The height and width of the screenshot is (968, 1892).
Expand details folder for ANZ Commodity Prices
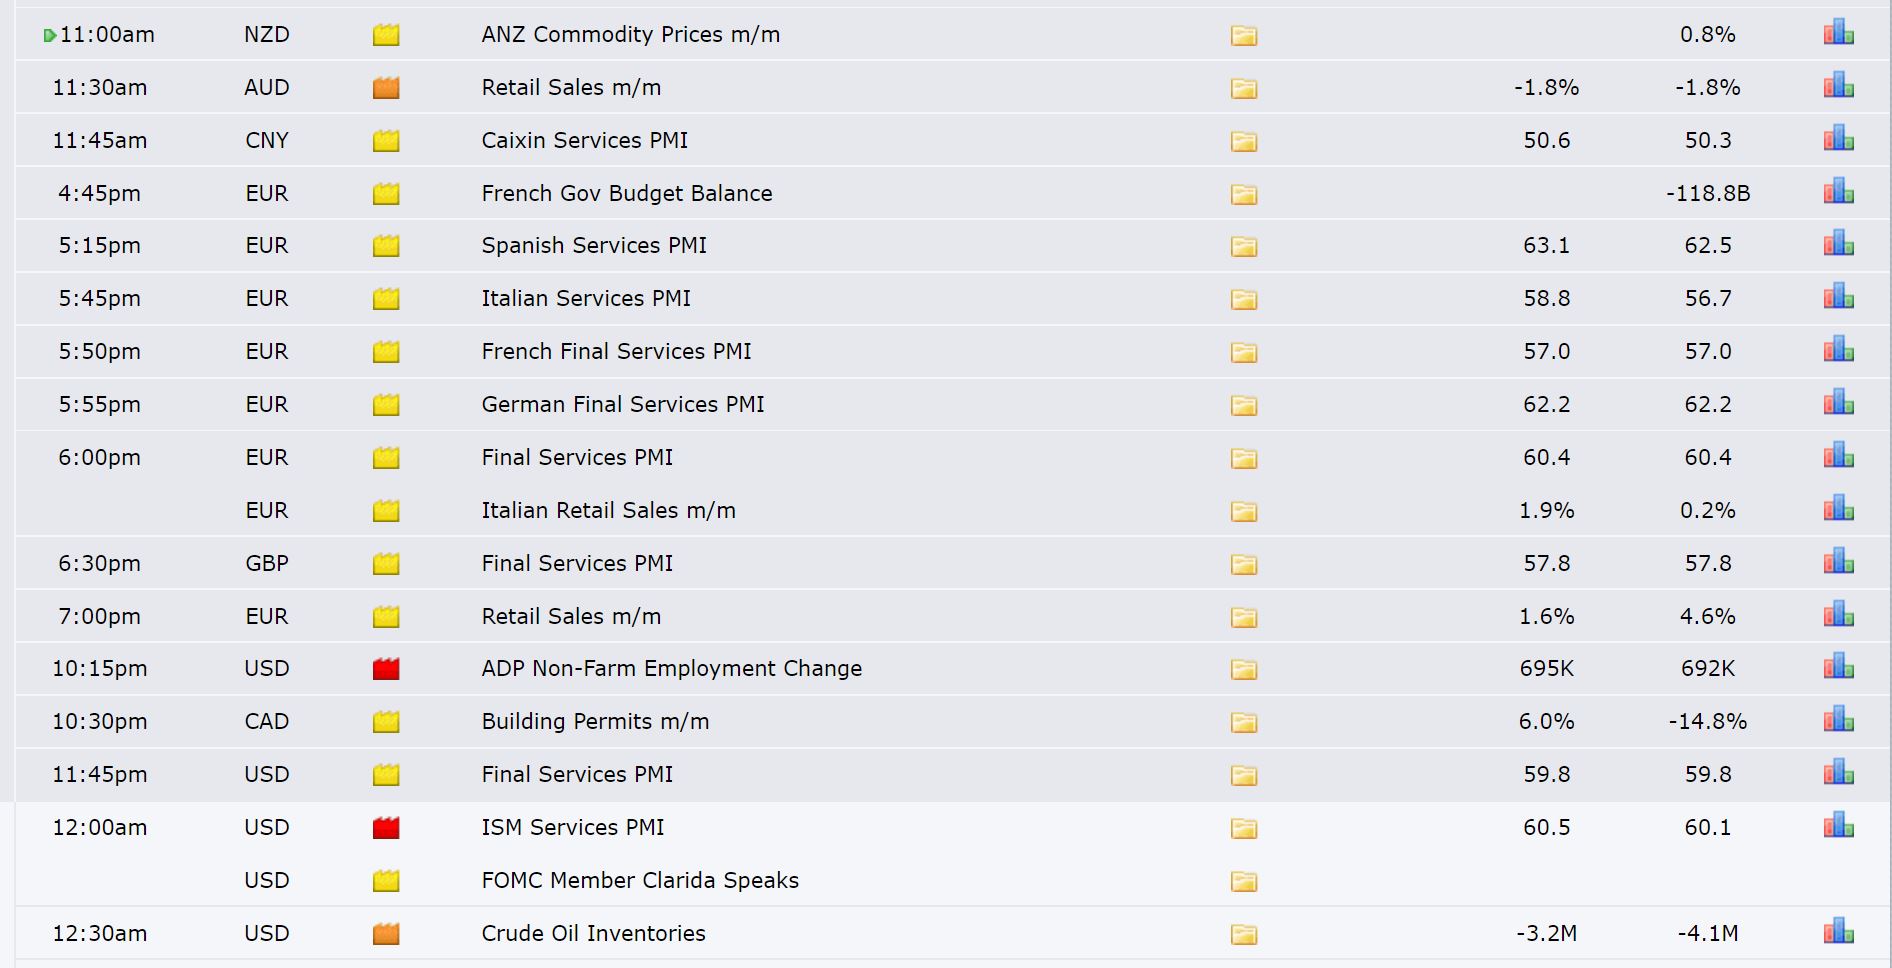pyautogui.click(x=1243, y=35)
